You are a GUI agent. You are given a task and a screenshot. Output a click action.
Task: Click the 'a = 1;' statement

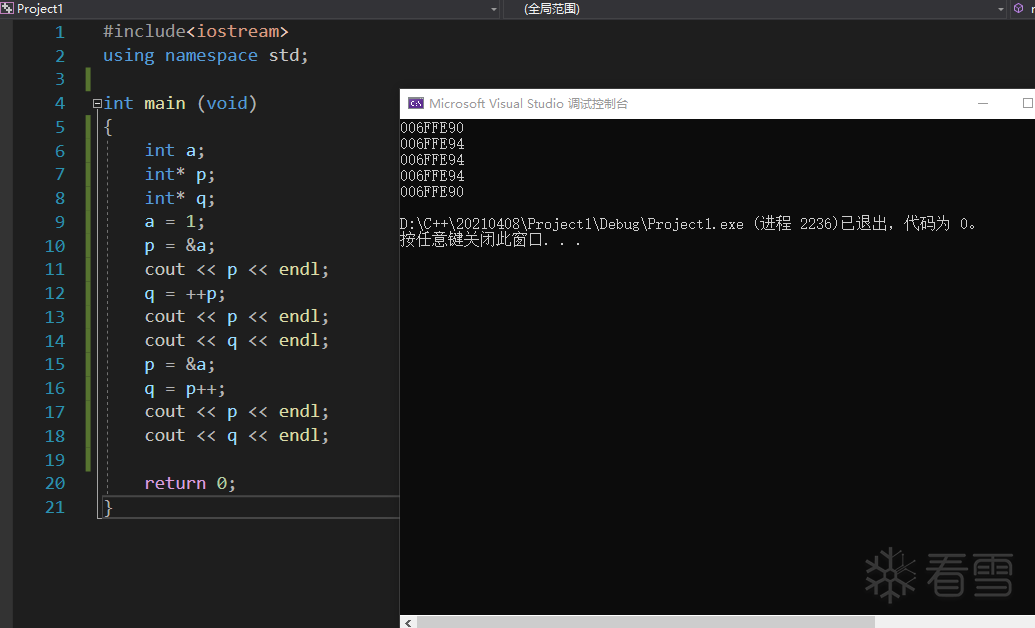[x=174, y=222]
